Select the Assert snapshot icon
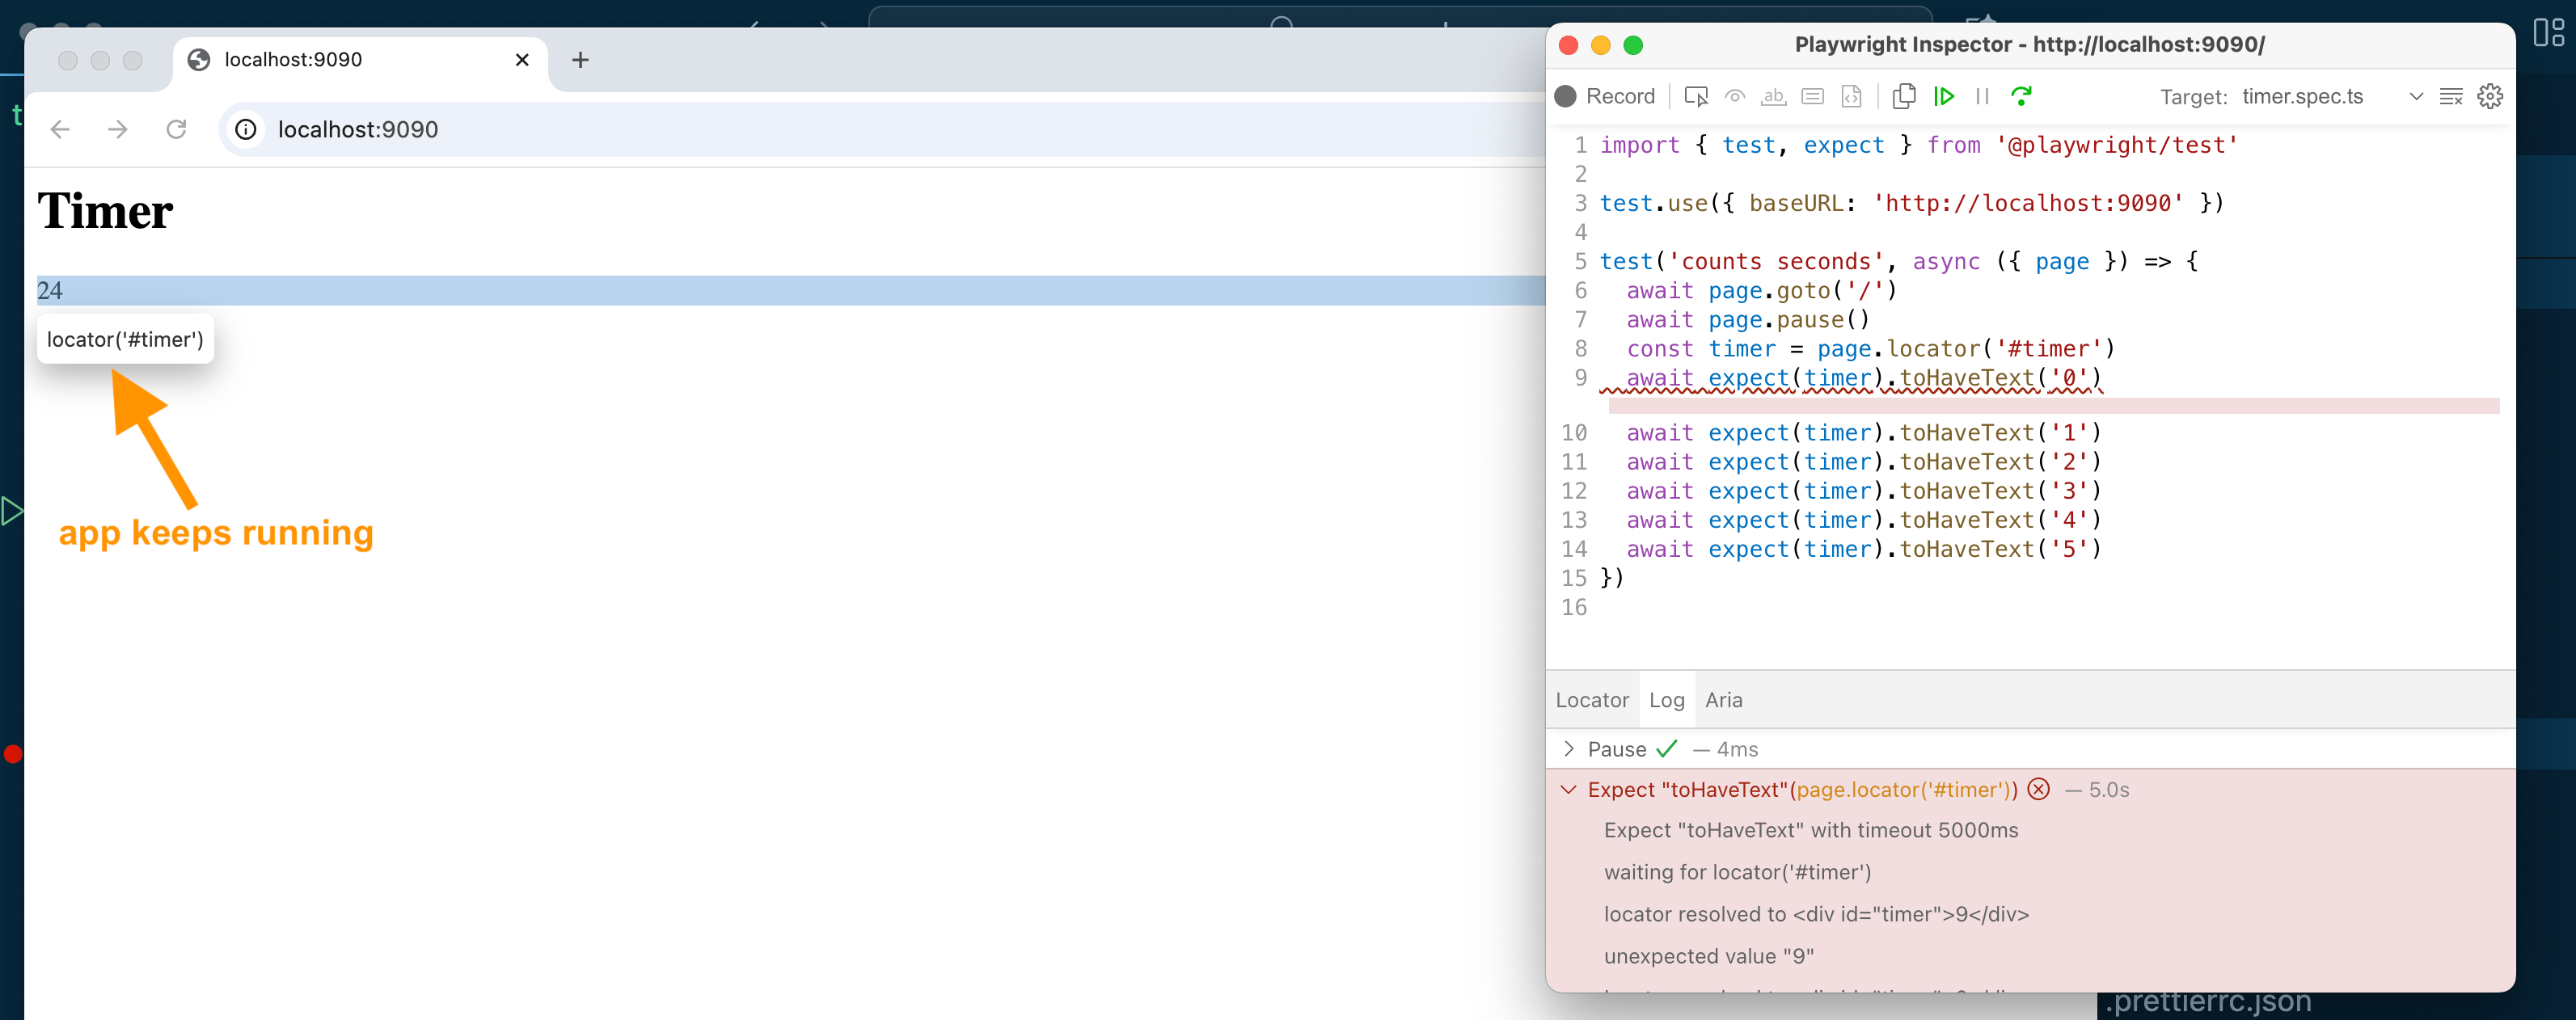2576x1020 pixels. (1851, 96)
